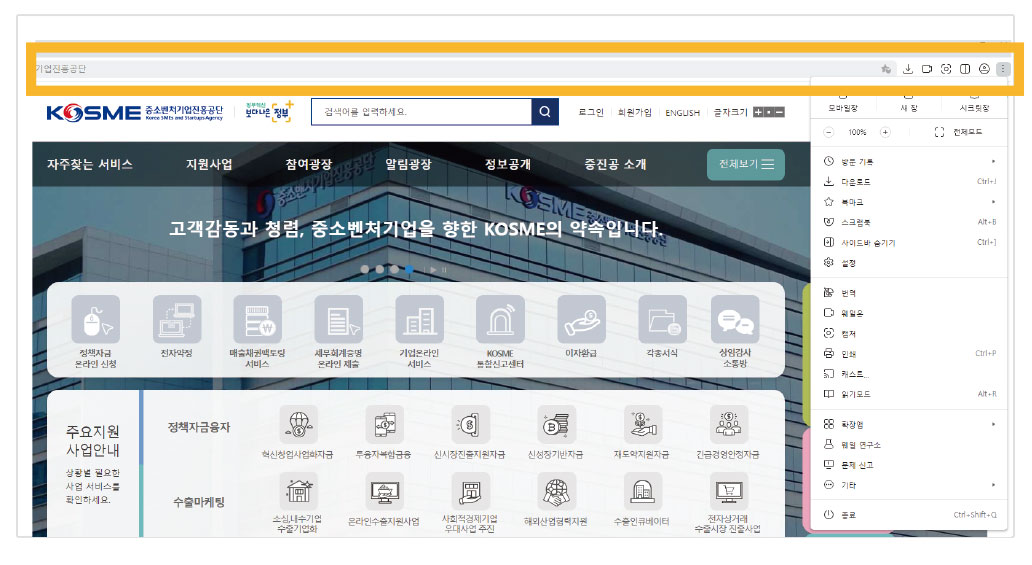This screenshot has height=565, width=1032.
Task: Click the three-dot browser menu button
Action: point(1003,69)
